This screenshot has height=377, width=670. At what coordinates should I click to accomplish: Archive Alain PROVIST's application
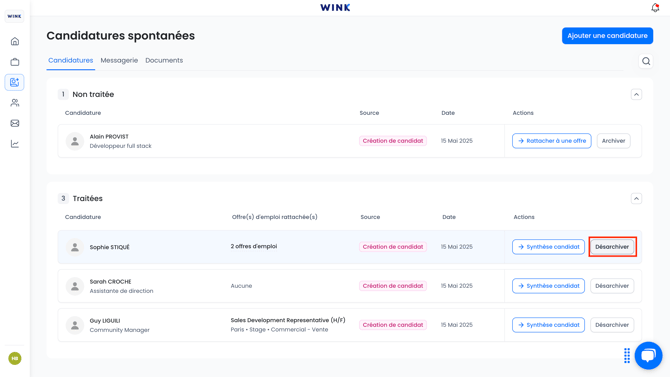(x=613, y=141)
